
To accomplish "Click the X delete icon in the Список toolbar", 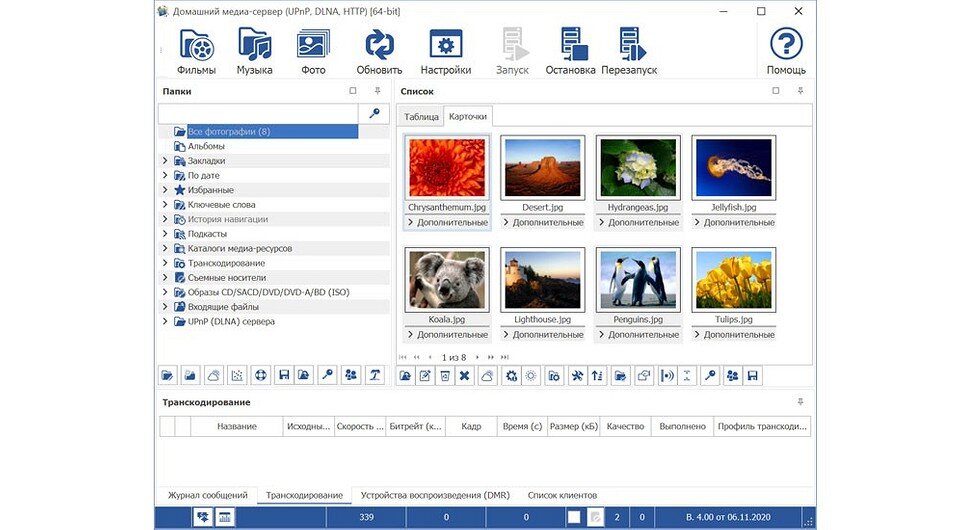I will pos(465,376).
